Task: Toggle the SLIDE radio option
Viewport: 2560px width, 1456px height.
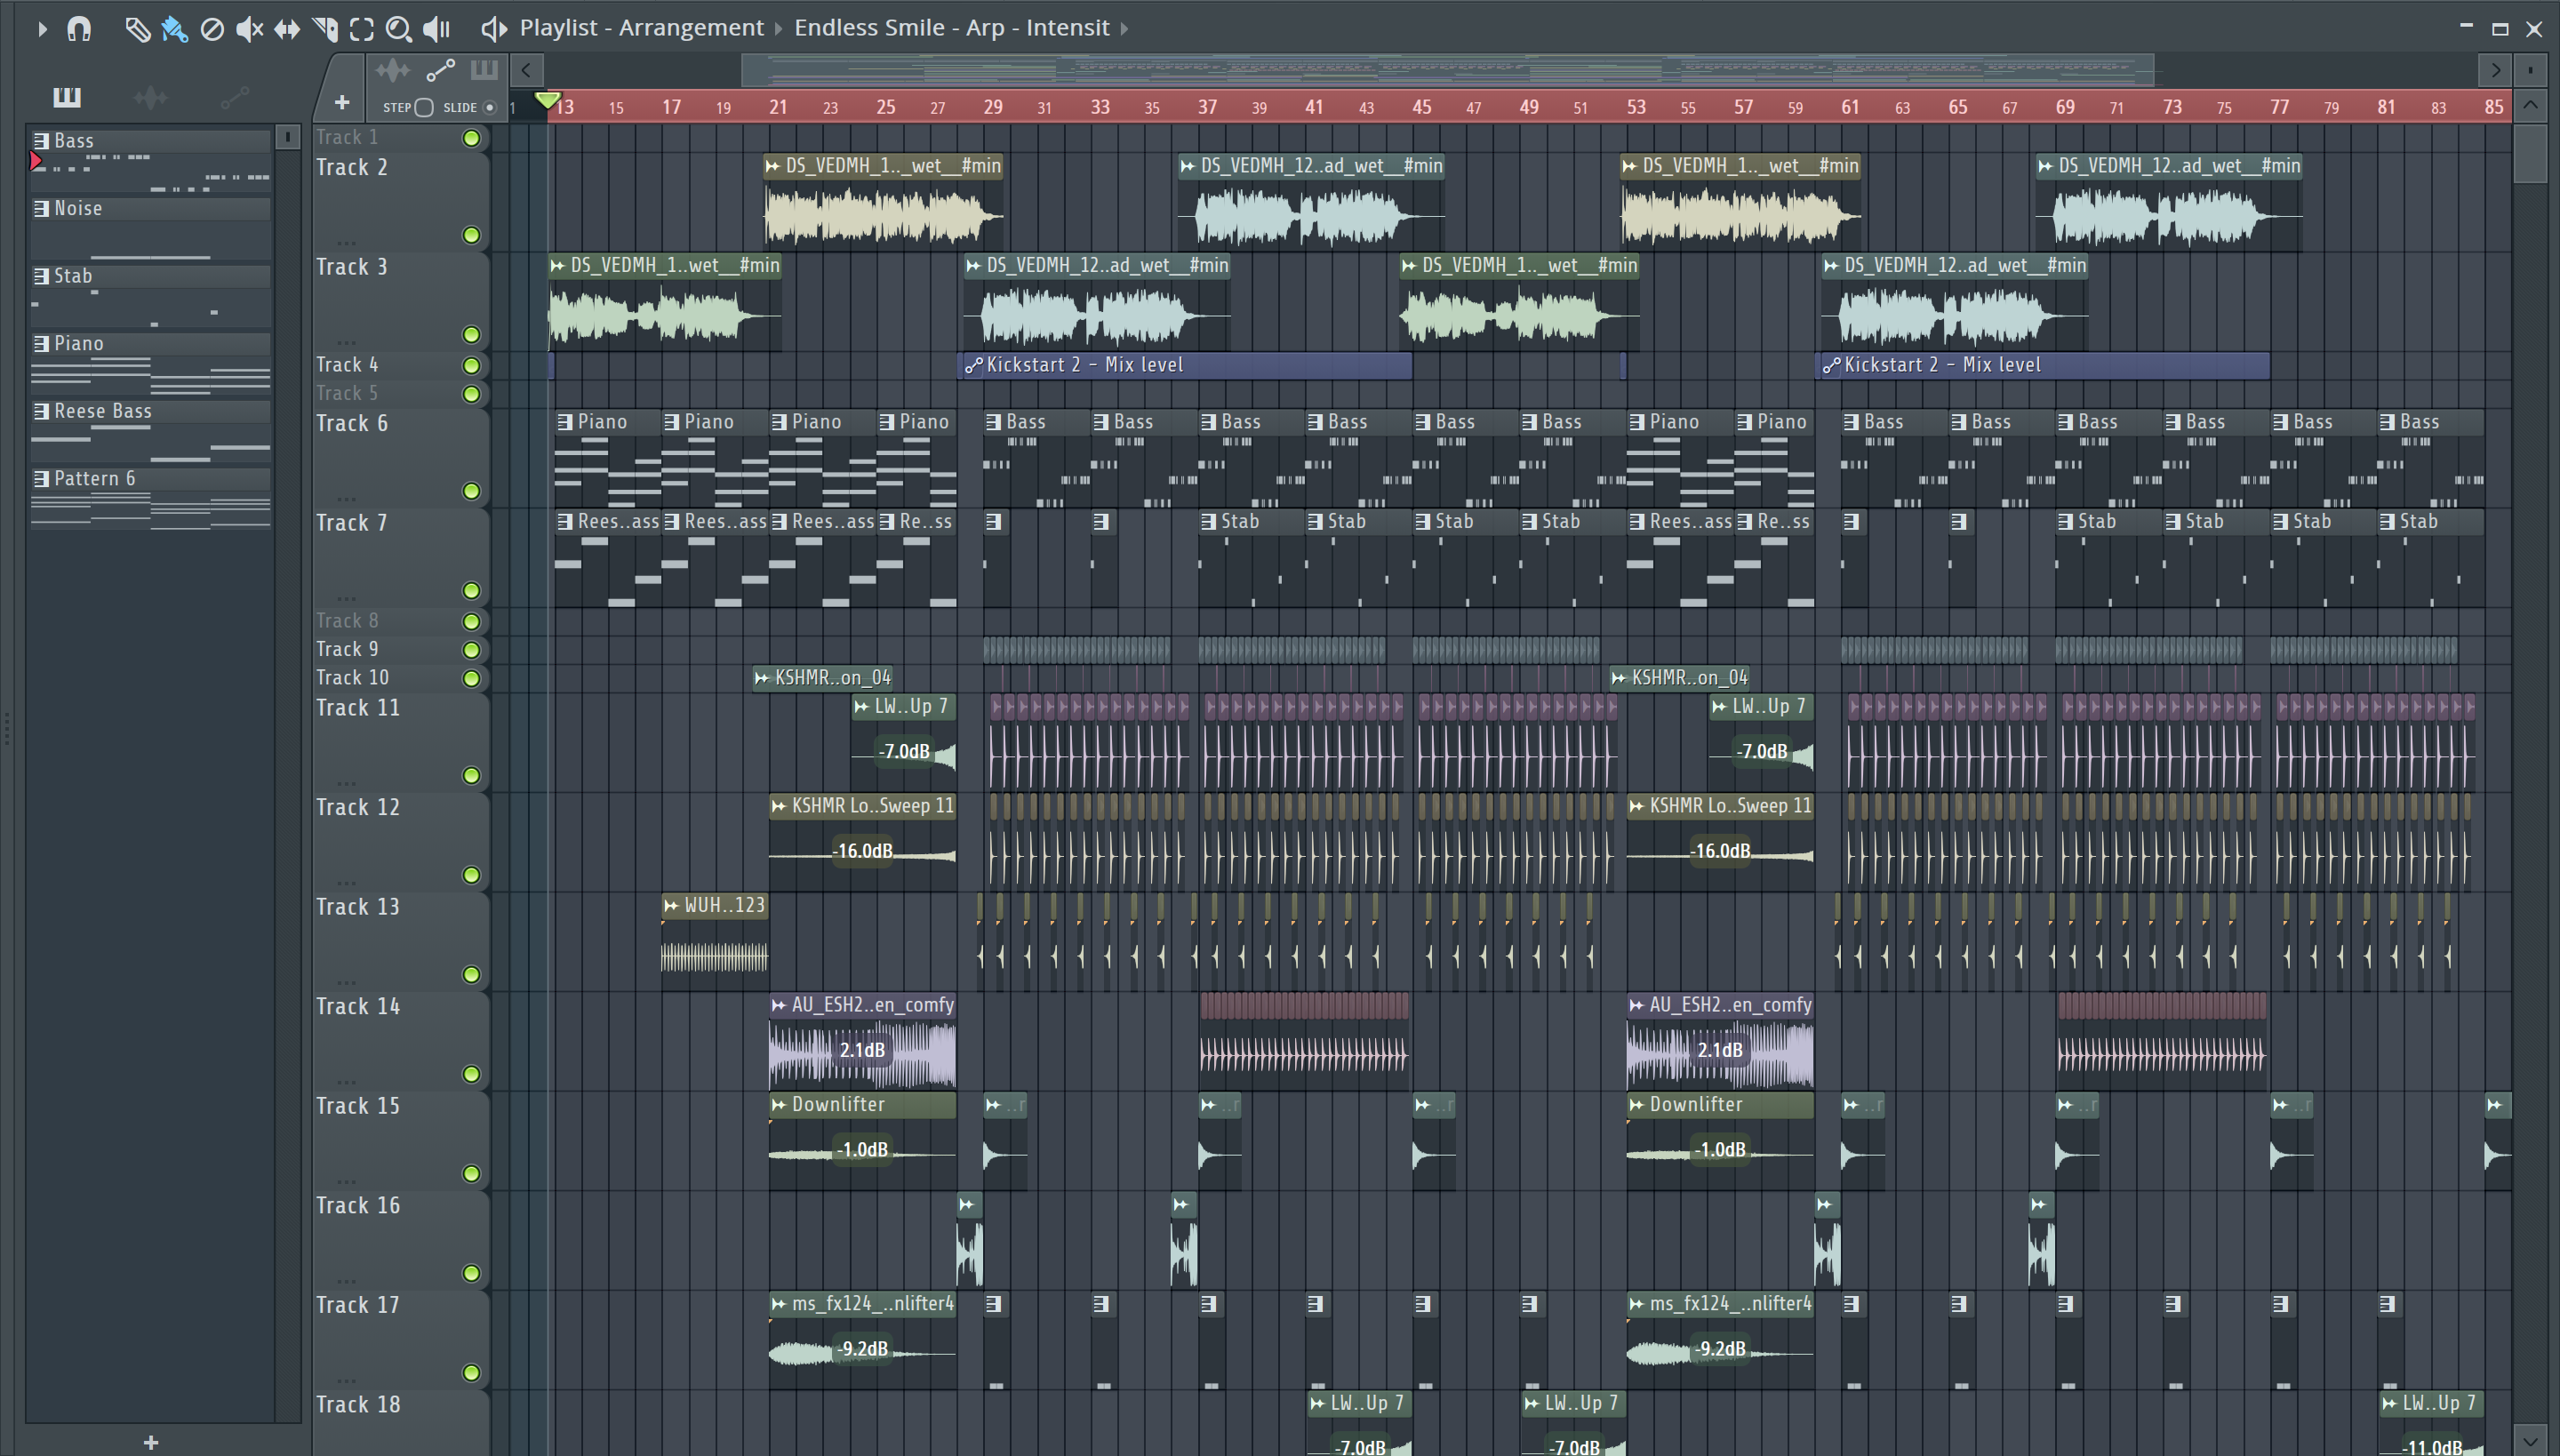Action: pyautogui.click(x=489, y=107)
